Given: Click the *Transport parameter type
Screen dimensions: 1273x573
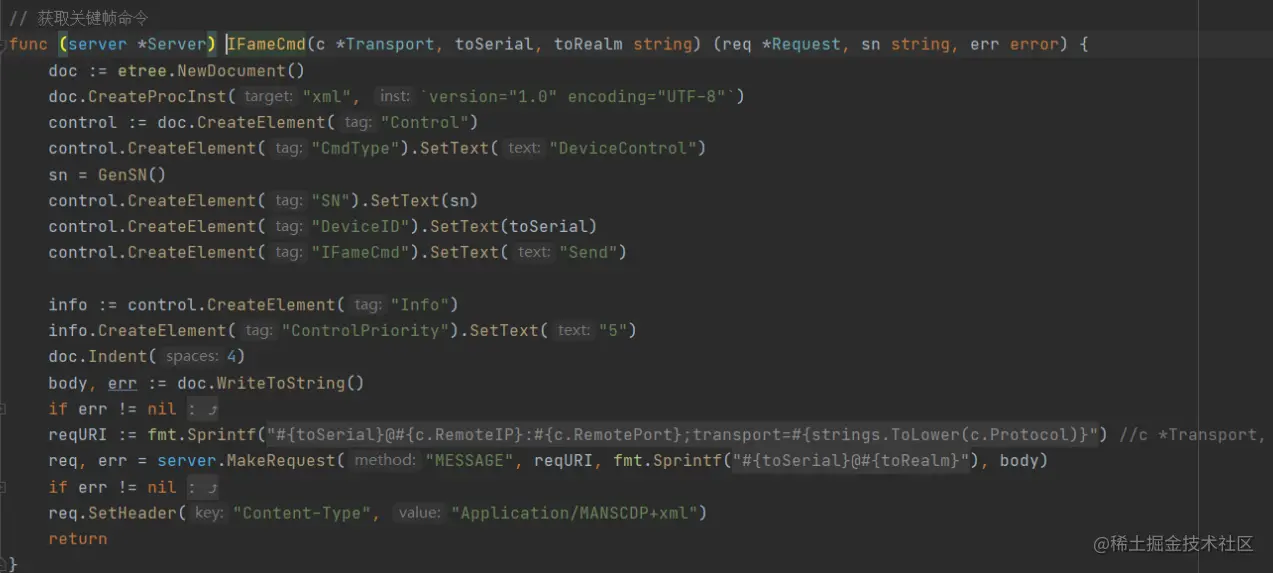Looking at the screenshot, I should point(390,44).
